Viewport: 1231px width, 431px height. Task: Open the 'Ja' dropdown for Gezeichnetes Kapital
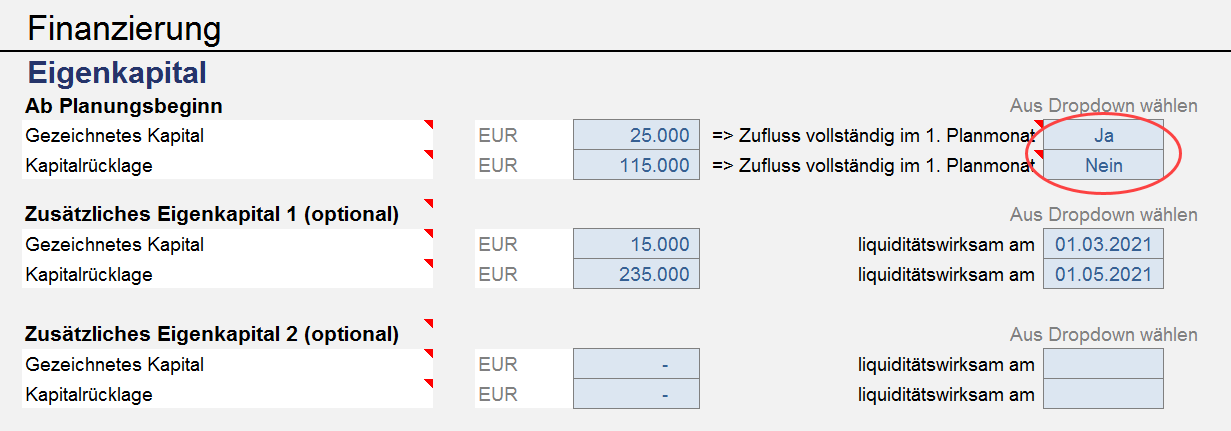(x=1103, y=135)
